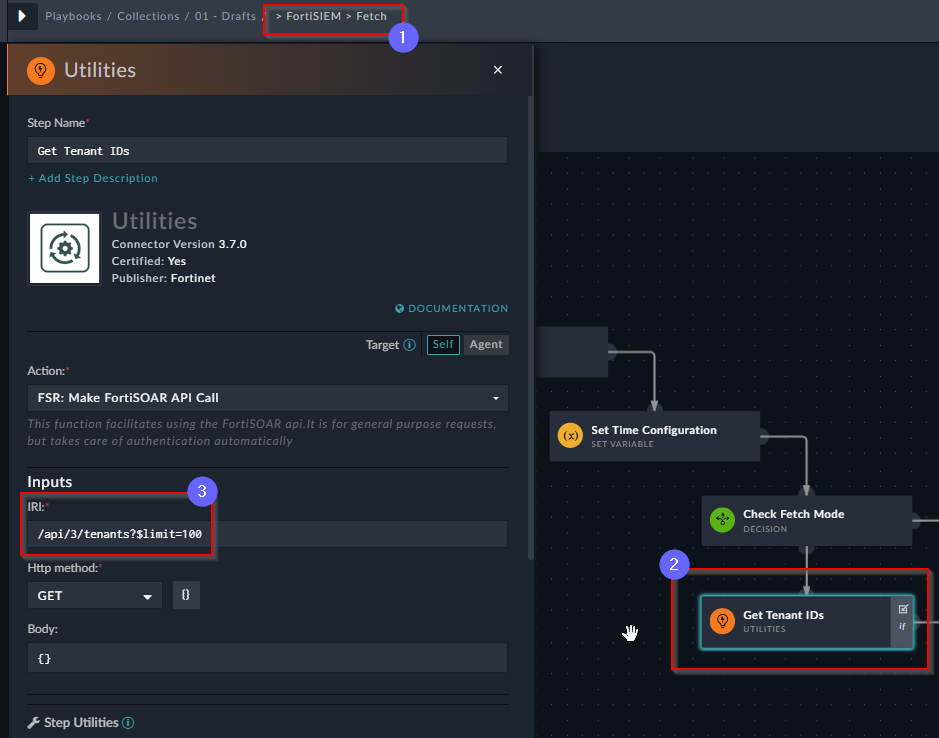Screen dimensions: 939x738
Task: Click the edit icon on Get Tenant IDs node
Action: click(x=903, y=609)
